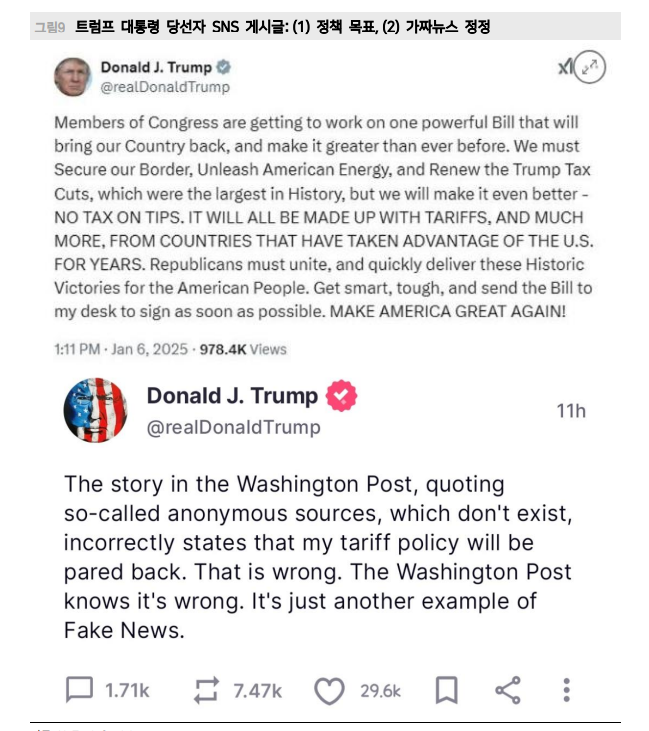Click the @realDonaldTrump handle on the top post
This screenshot has width=649, height=731.
coord(165,87)
